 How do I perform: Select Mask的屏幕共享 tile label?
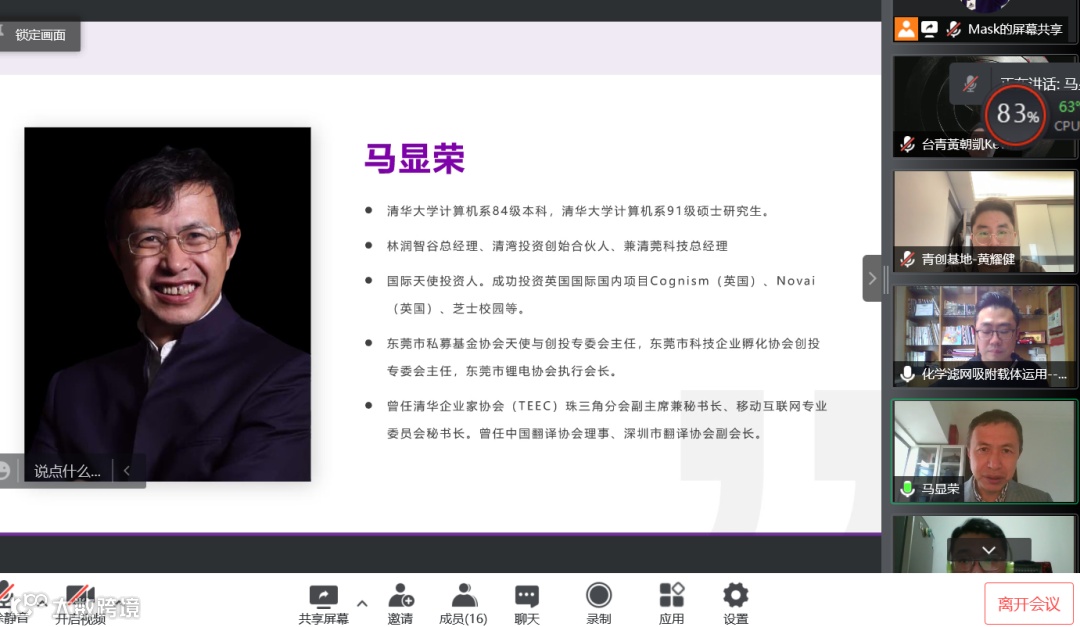tap(1015, 29)
